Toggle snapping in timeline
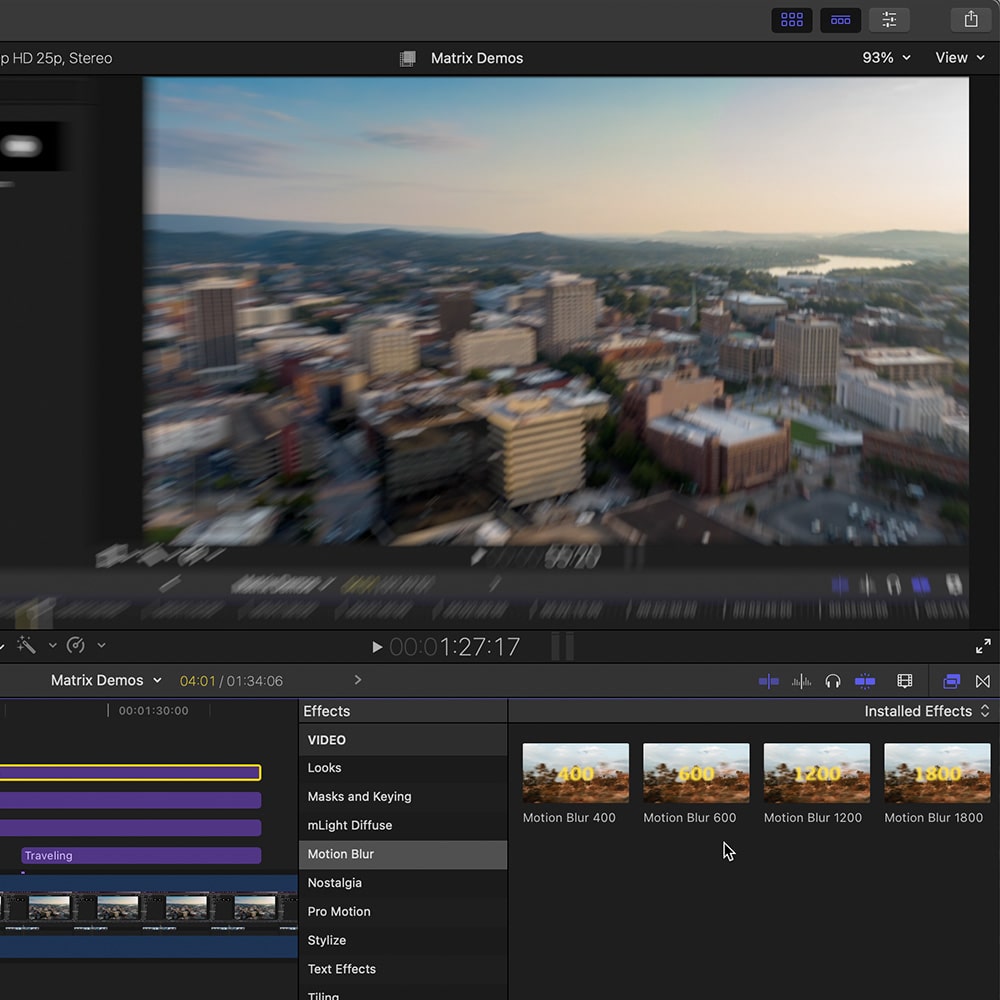The width and height of the screenshot is (1000, 1000). [865, 681]
